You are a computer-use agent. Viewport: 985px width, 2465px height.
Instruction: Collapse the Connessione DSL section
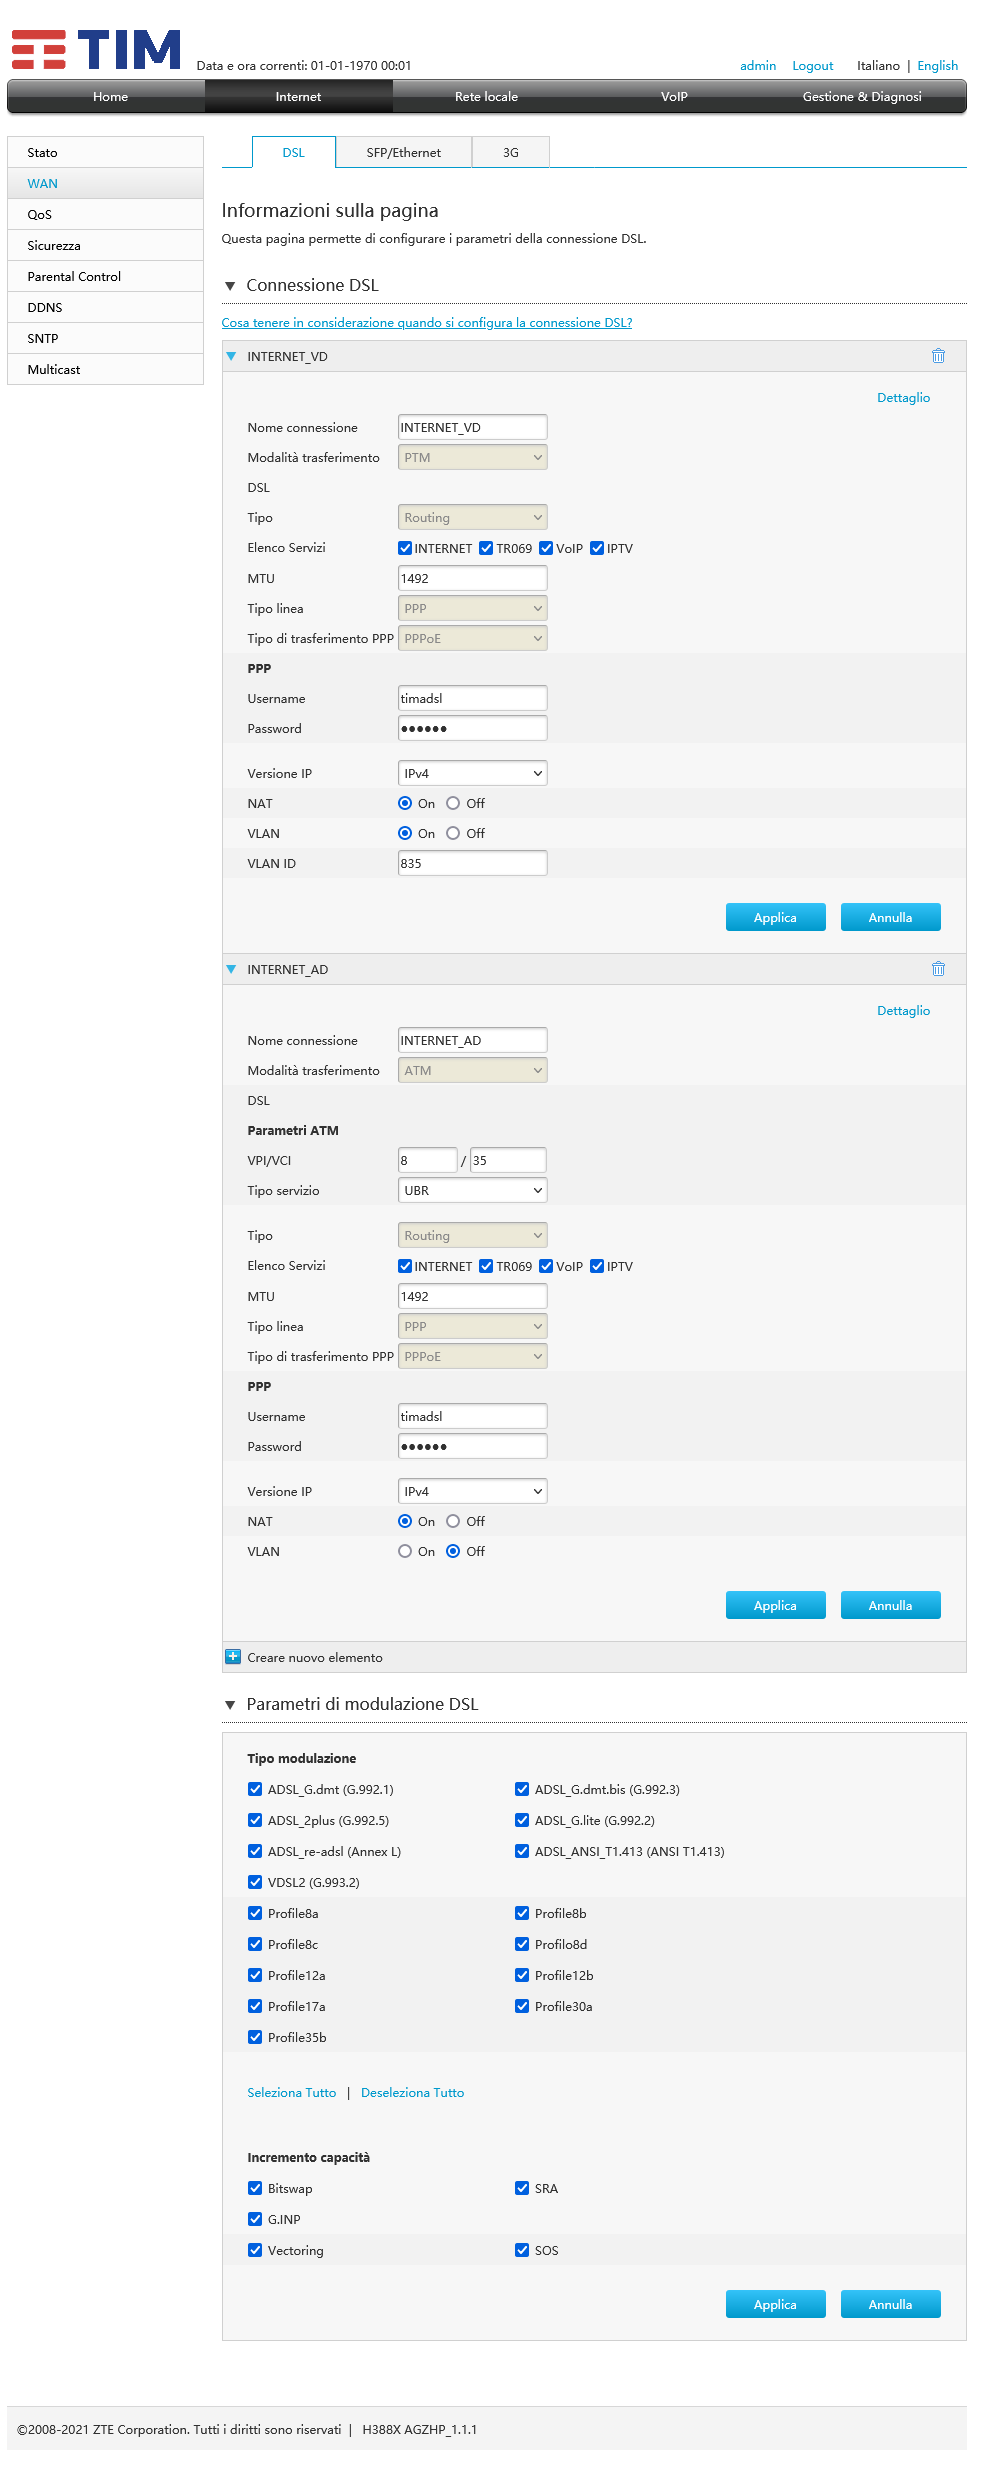click(x=230, y=286)
